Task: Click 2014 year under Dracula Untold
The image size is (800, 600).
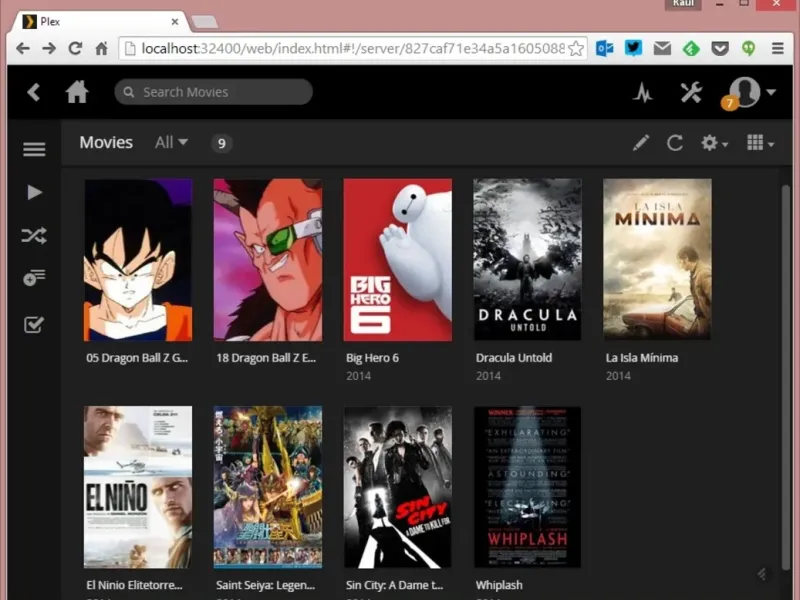Action: pyautogui.click(x=488, y=376)
